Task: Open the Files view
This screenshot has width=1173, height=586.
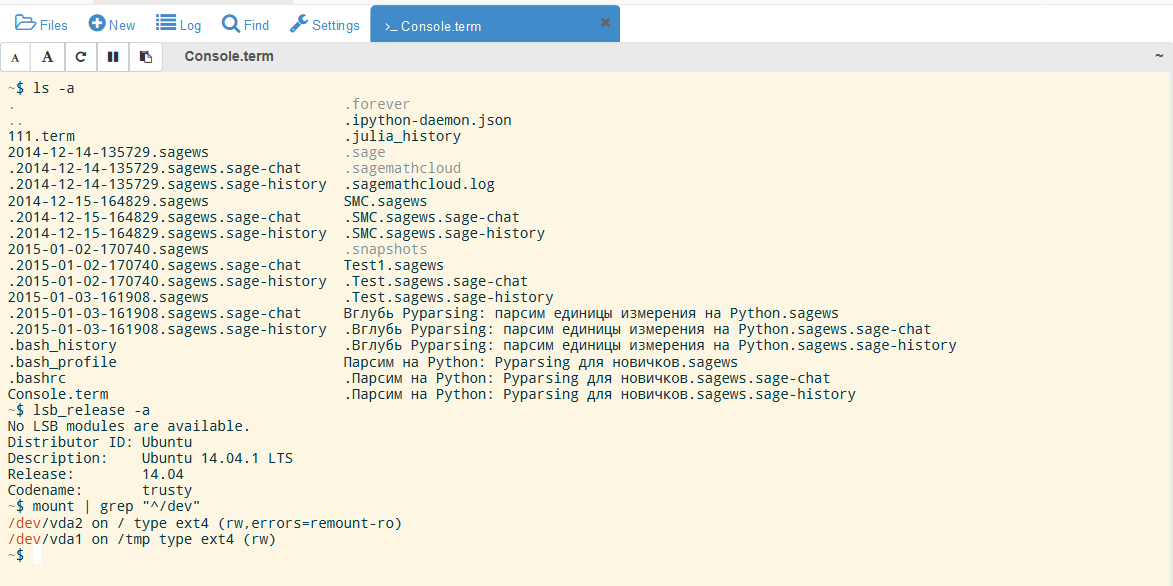Action: tap(42, 23)
